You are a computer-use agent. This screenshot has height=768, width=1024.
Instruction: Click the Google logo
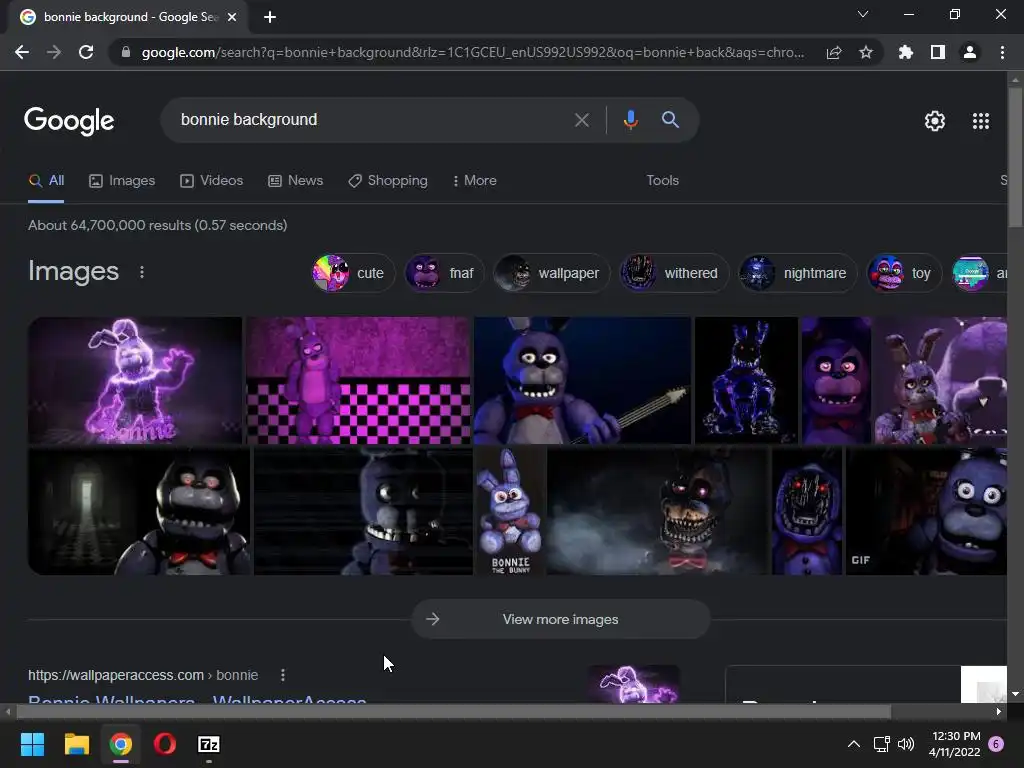(69, 121)
